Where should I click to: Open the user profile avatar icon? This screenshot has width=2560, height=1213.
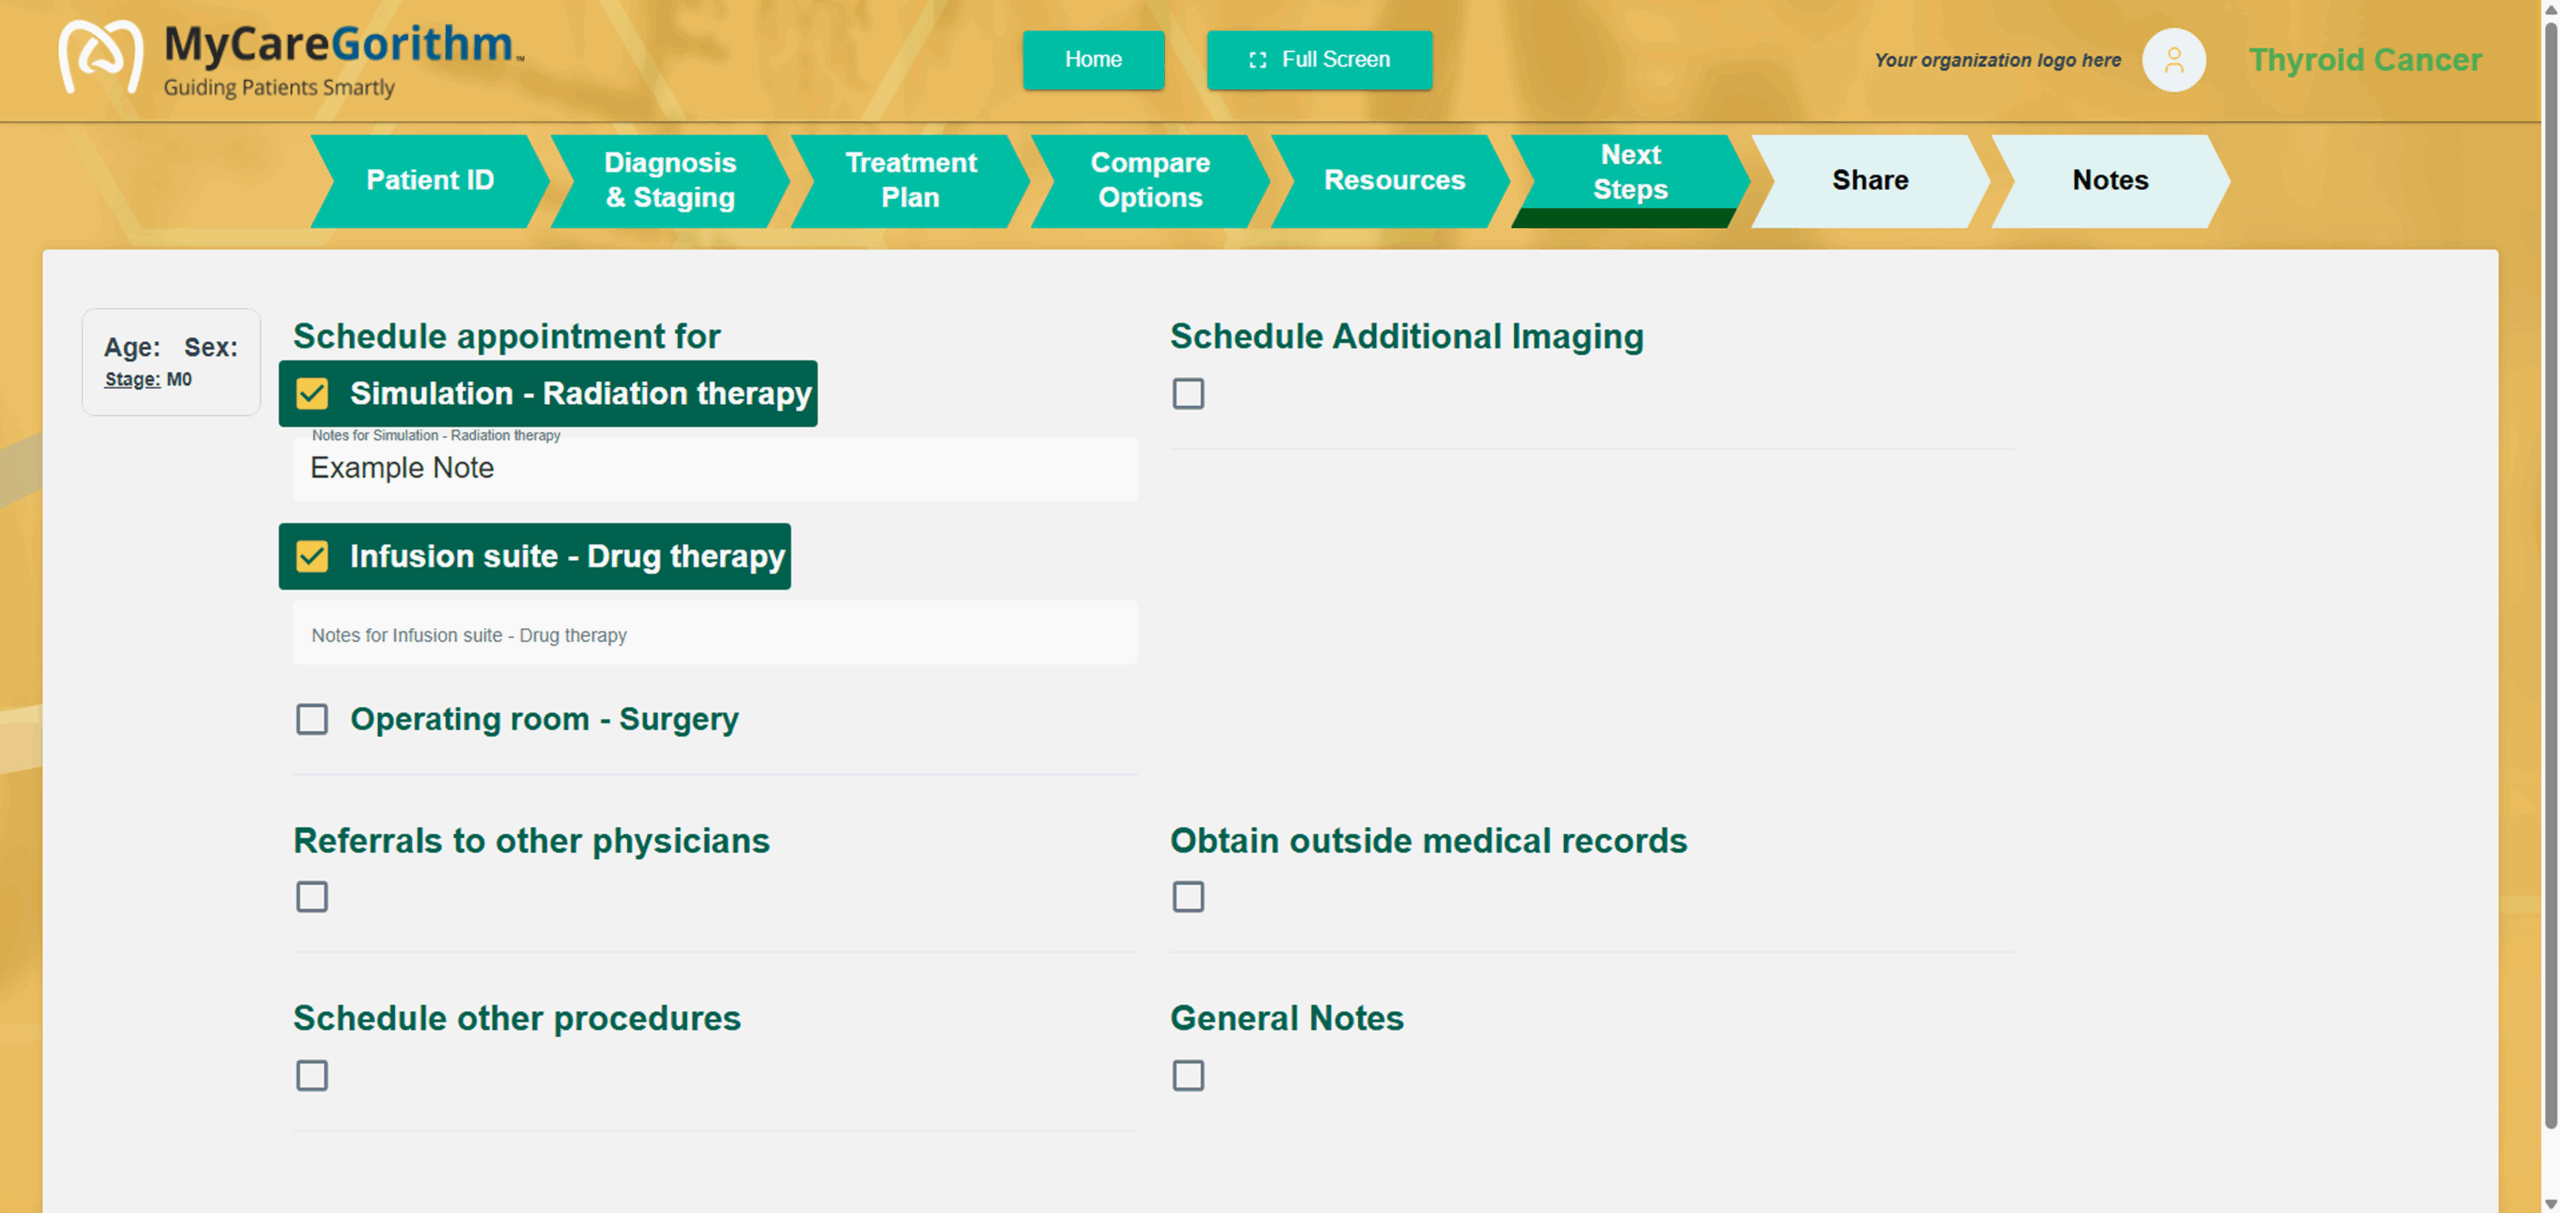pyautogui.click(x=2173, y=60)
